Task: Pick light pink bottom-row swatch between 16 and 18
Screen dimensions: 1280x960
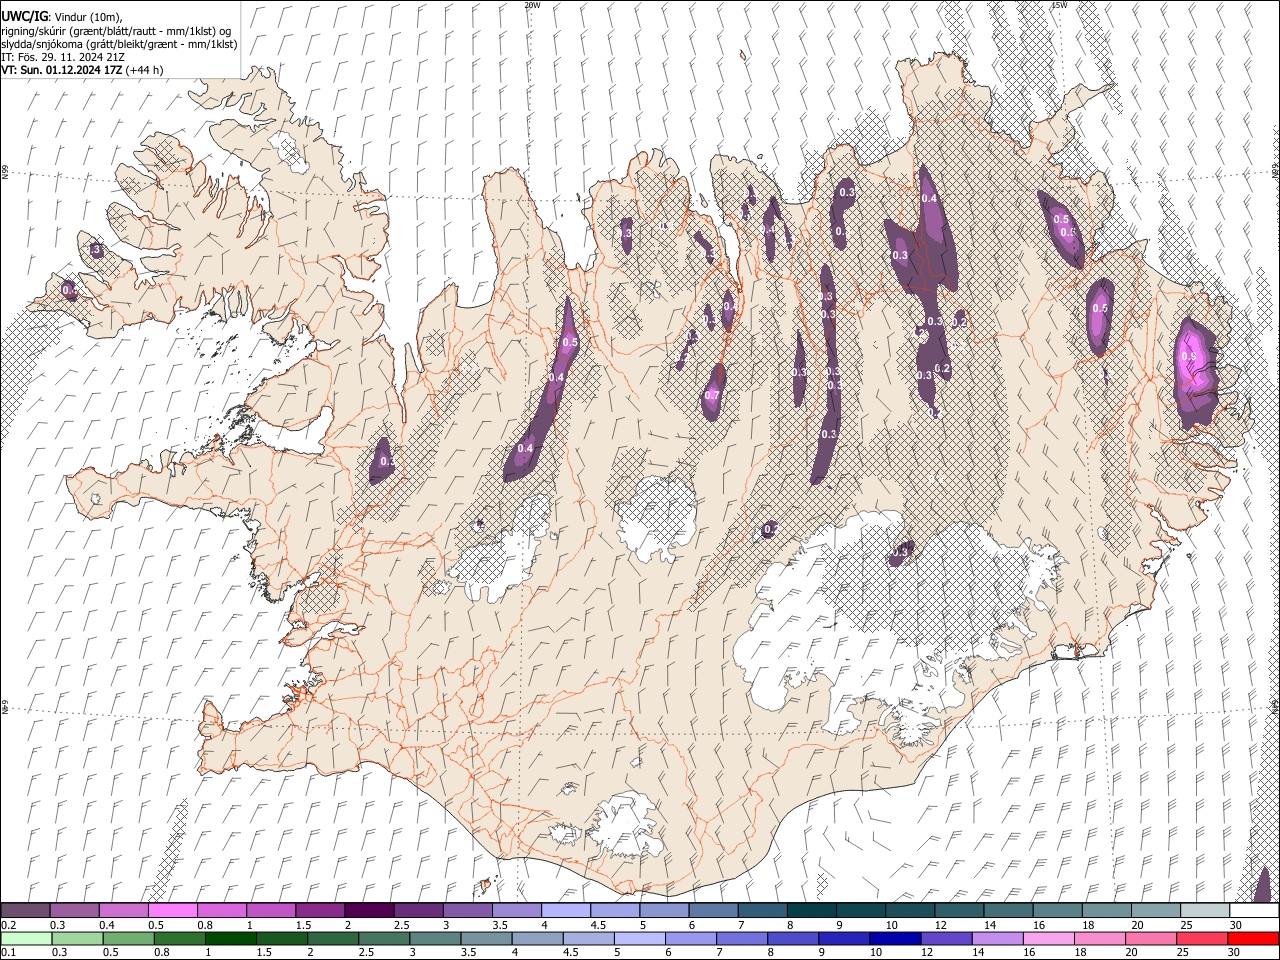Action: pos(1048,938)
